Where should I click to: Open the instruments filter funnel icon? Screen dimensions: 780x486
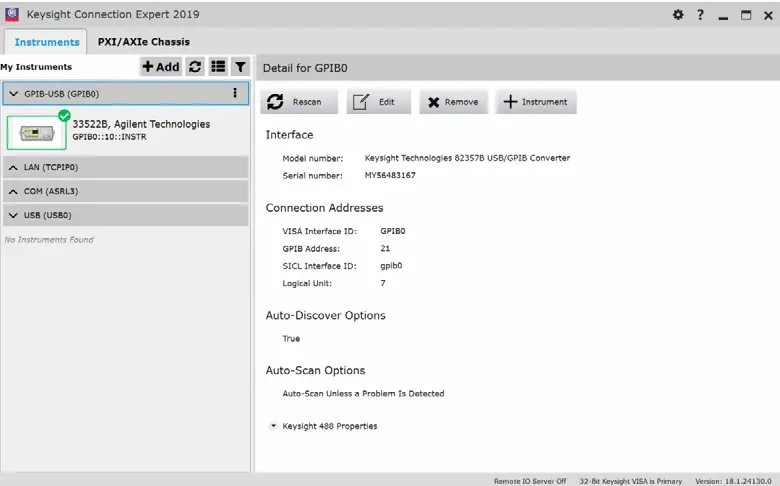click(240, 67)
